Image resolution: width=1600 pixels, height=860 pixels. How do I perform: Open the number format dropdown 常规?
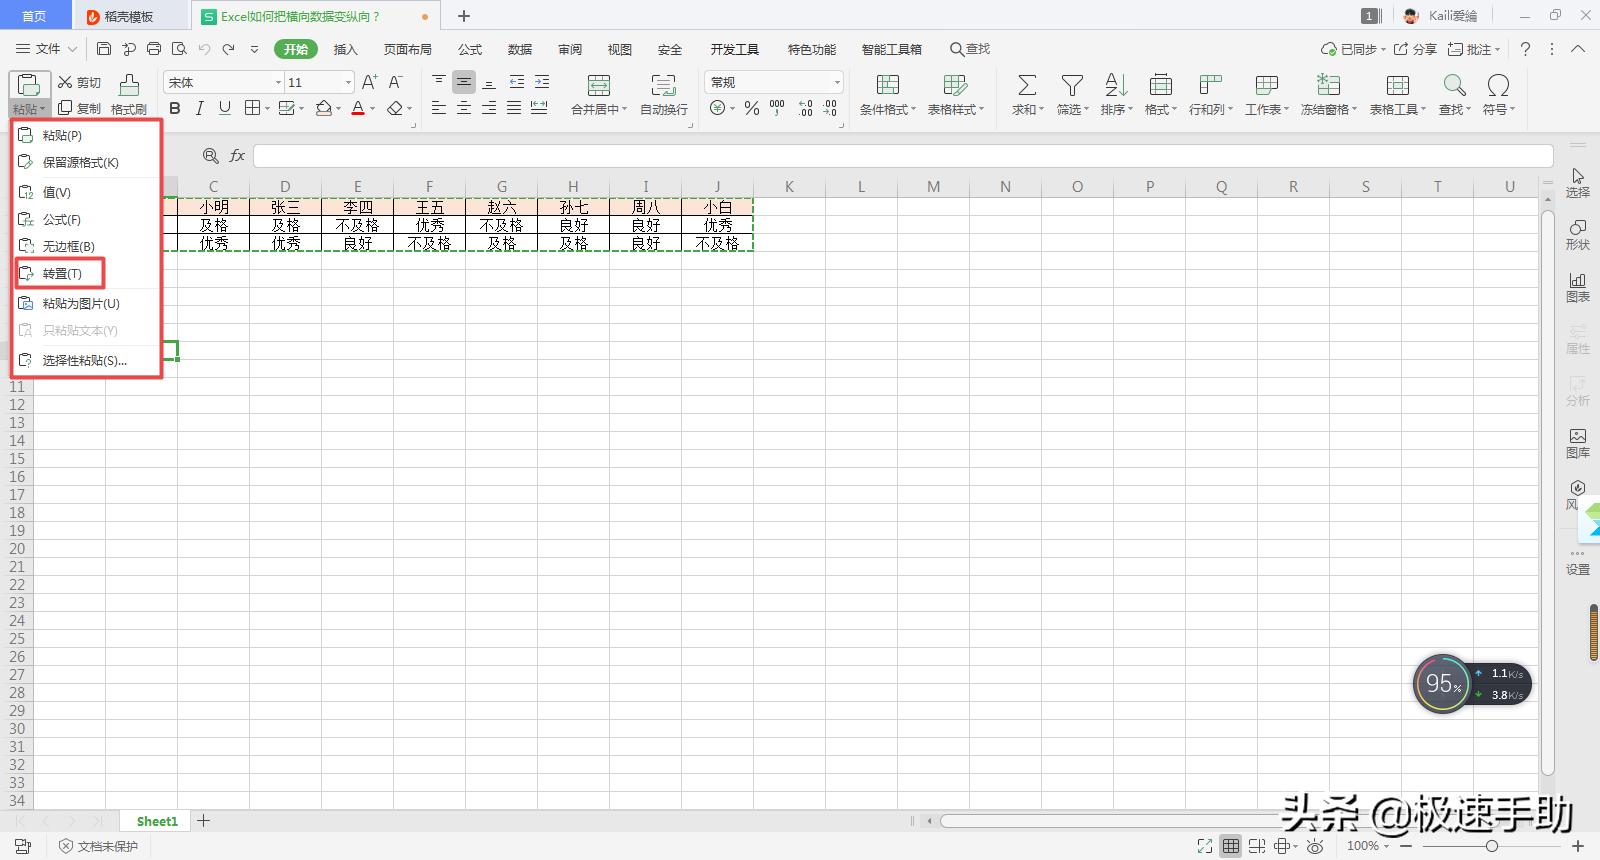[836, 82]
